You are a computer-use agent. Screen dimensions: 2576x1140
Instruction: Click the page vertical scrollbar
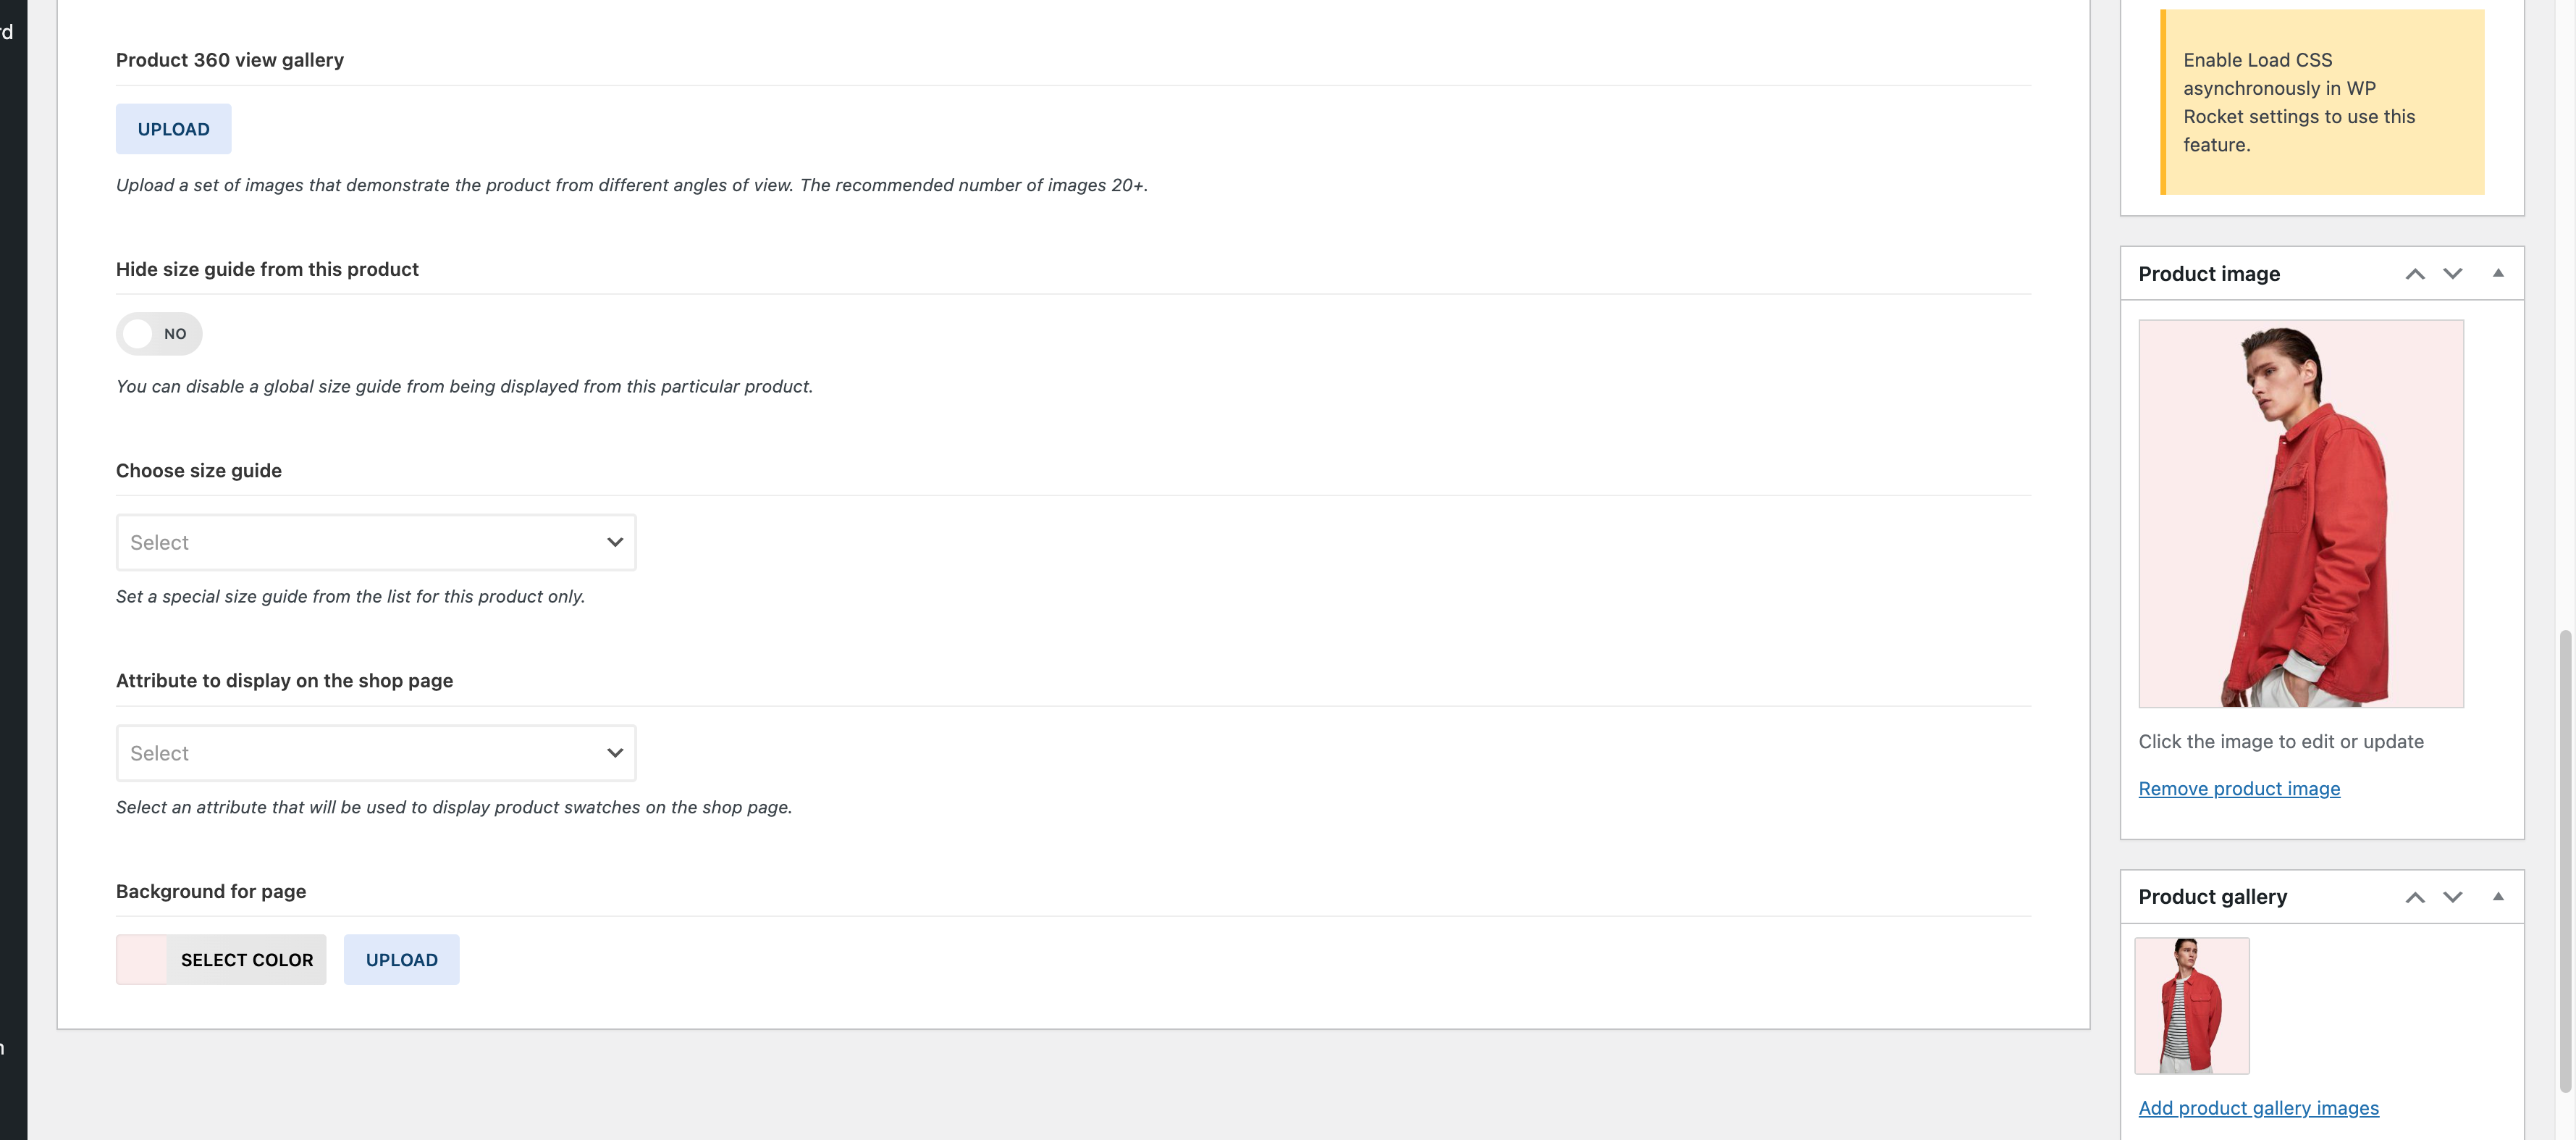point(2565,860)
